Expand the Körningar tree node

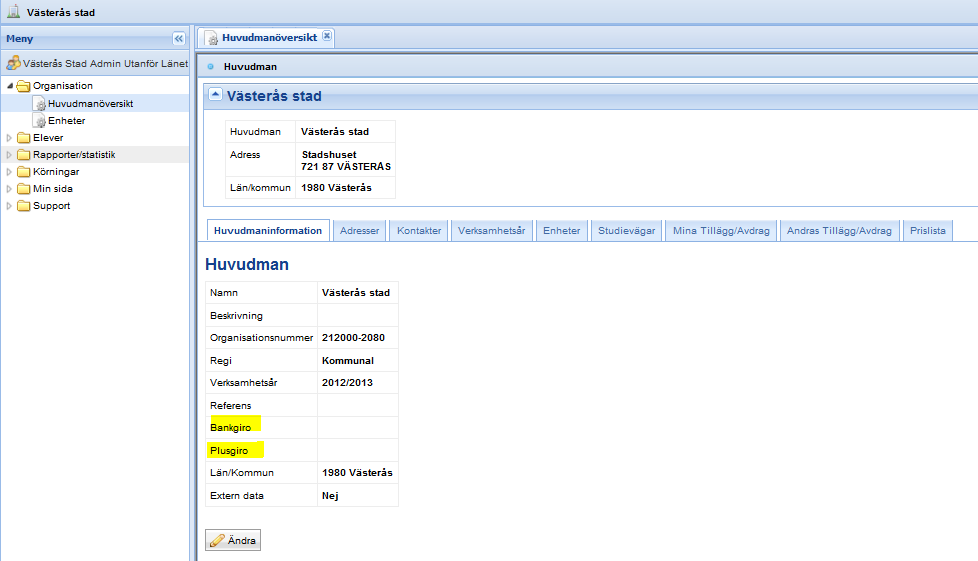pyautogui.click(x=9, y=172)
